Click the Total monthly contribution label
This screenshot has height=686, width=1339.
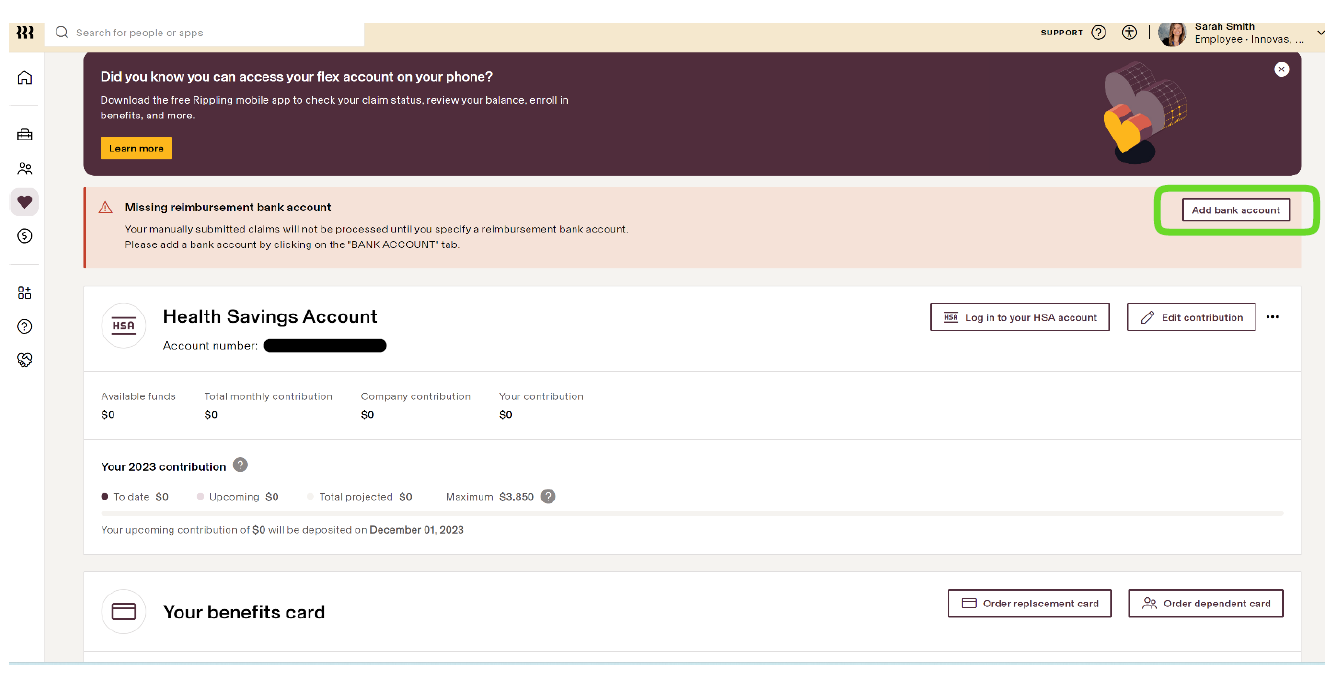[268, 396]
